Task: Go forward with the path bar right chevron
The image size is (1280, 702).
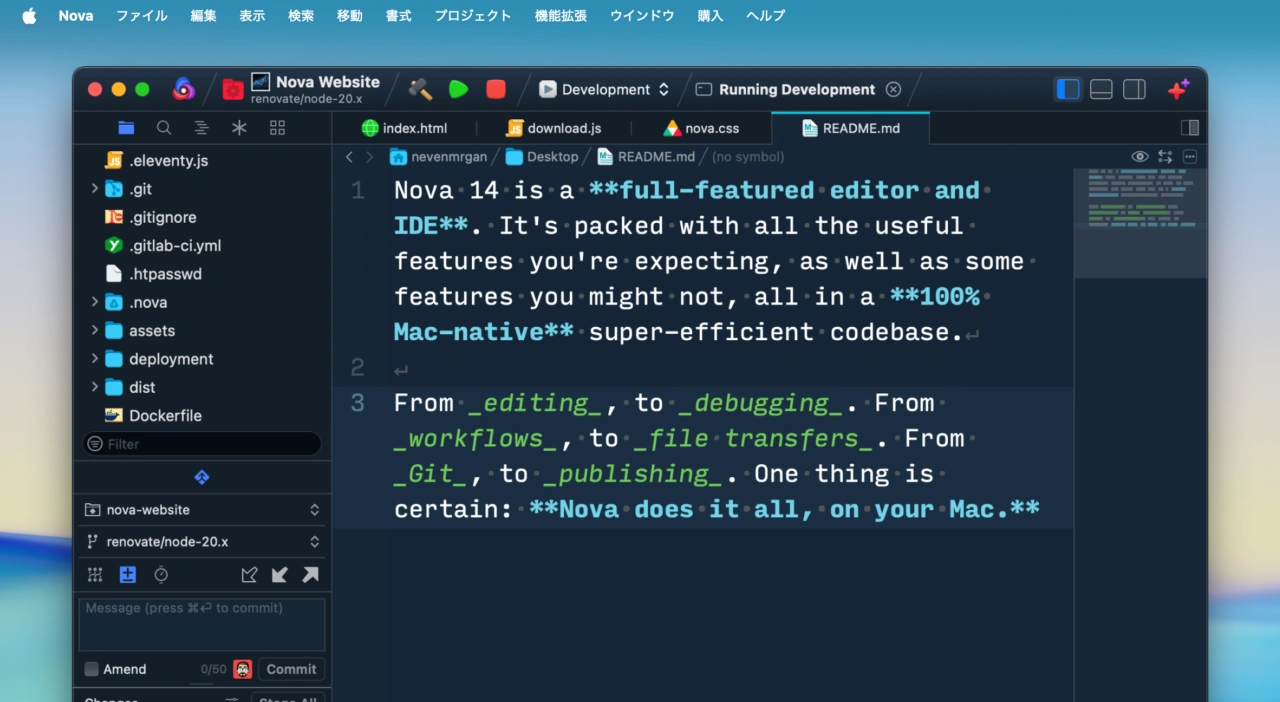Action: pyautogui.click(x=369, y=157)
